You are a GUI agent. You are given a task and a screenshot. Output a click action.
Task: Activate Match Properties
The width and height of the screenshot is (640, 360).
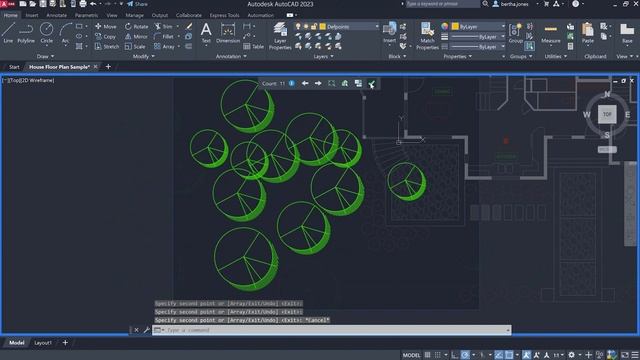click(x=427, y=36)
